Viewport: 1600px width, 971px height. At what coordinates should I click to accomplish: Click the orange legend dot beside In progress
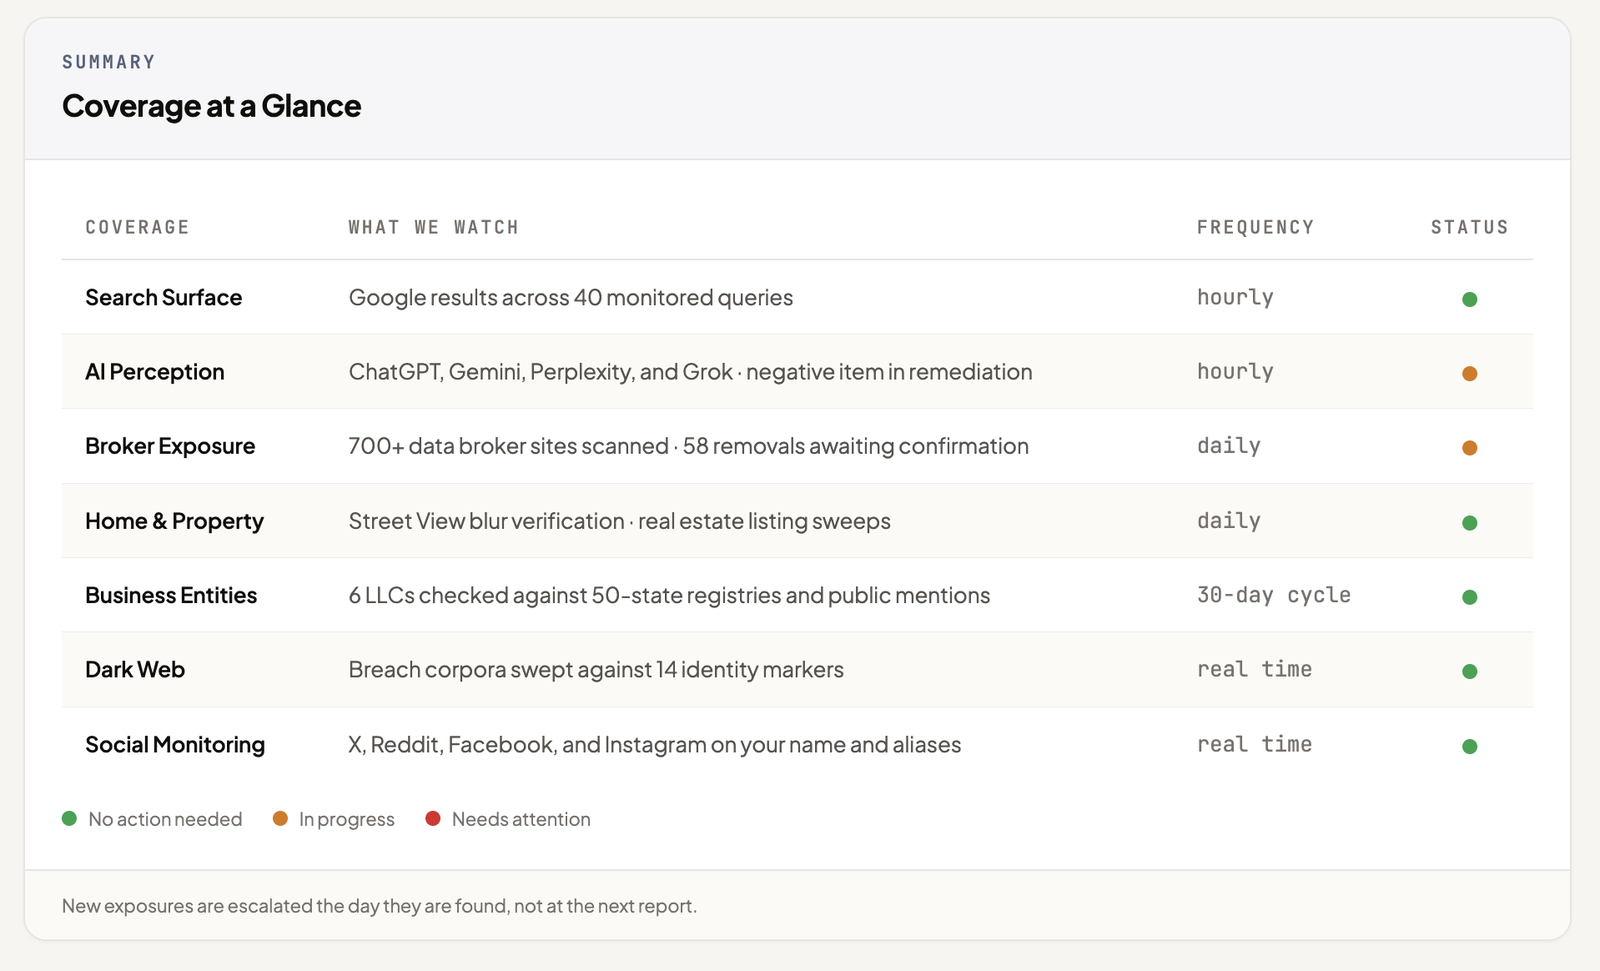(280, 818)
